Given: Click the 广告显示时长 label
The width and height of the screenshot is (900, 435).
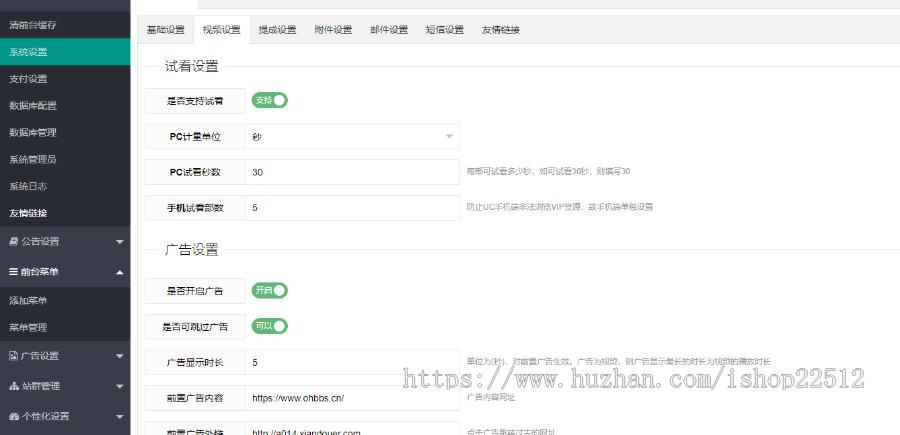Looking at the screenshot, I should (x=195, y=362).
